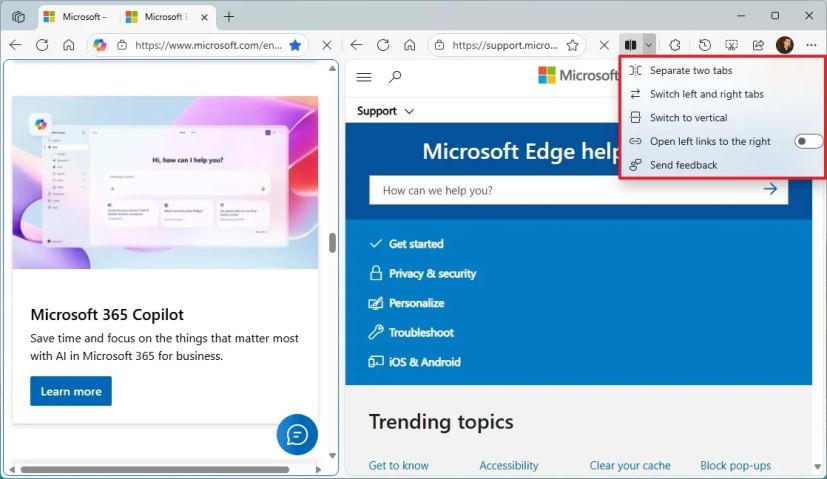Screen dimensions: 827x479
Task: Open the user profile avatar
Action: (785, 45)
